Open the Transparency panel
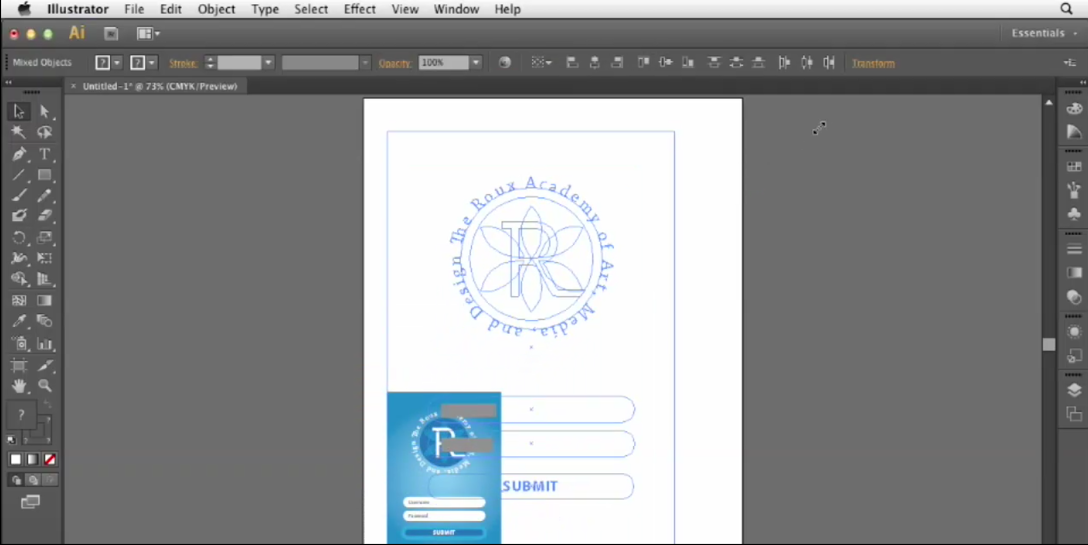Image resolution: width=1088 pixels, height=545 pixels. tap(1073, 297)
